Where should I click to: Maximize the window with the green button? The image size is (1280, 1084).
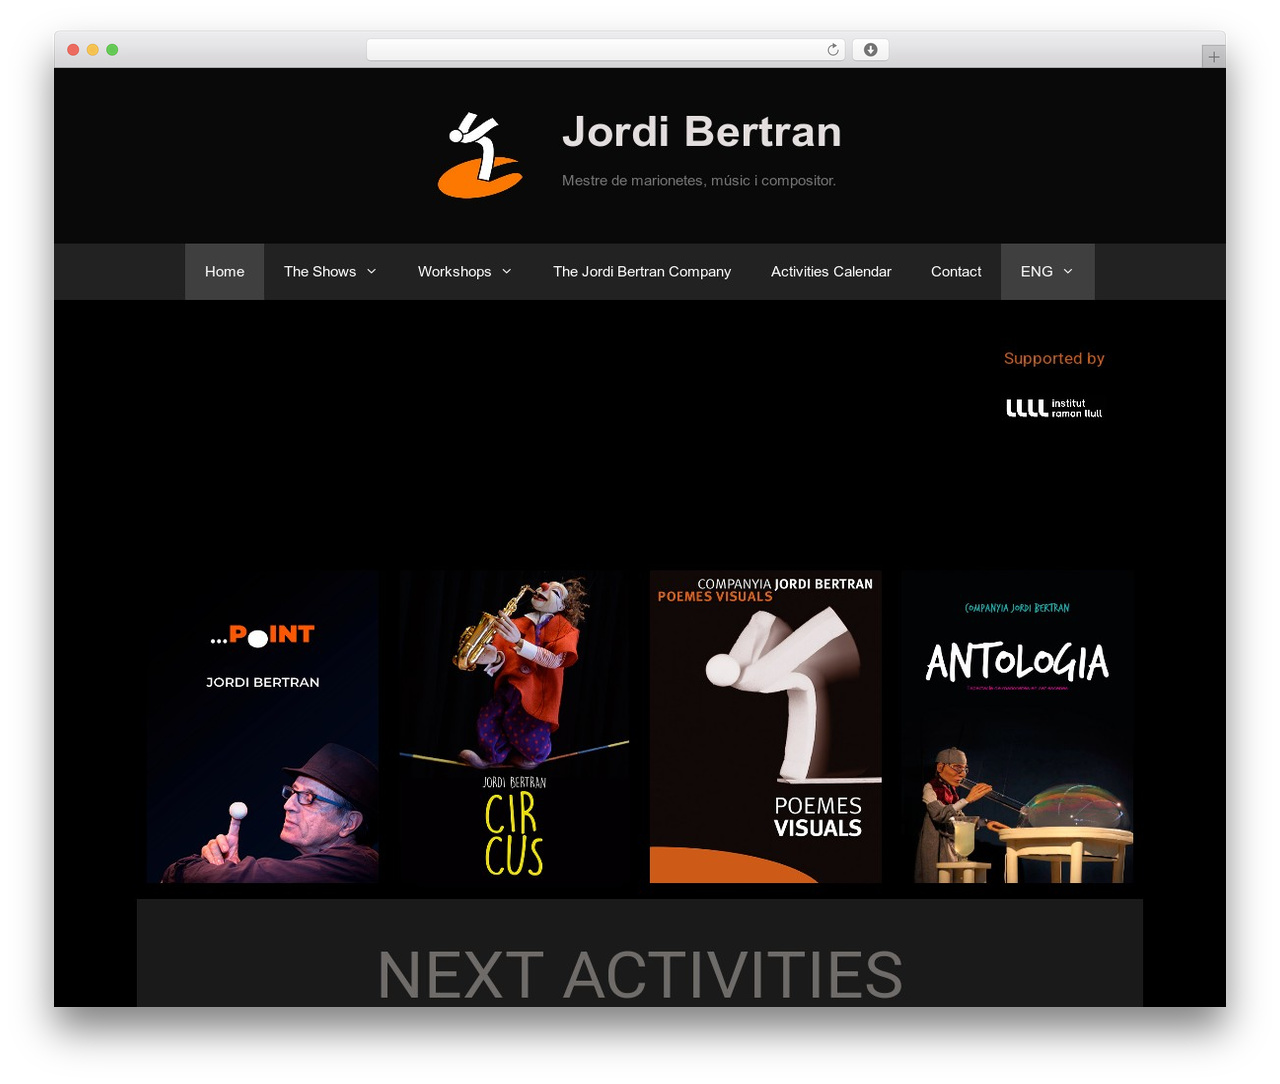[x=112, y=50]
